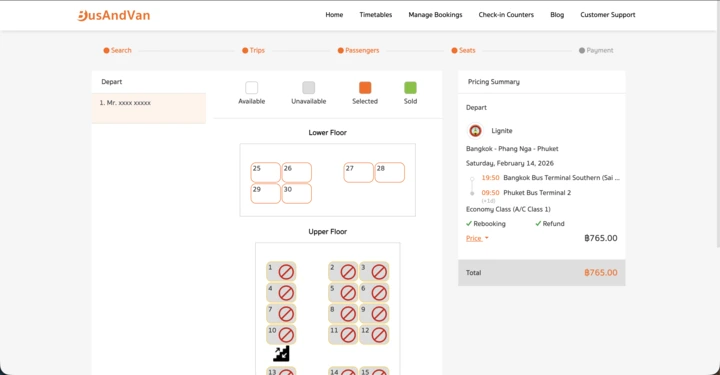Viewport: 720px width, 375px height.
Task: Click the Total ฿765.00 amount
Action: pyautogui.click(x=601, y=273)
